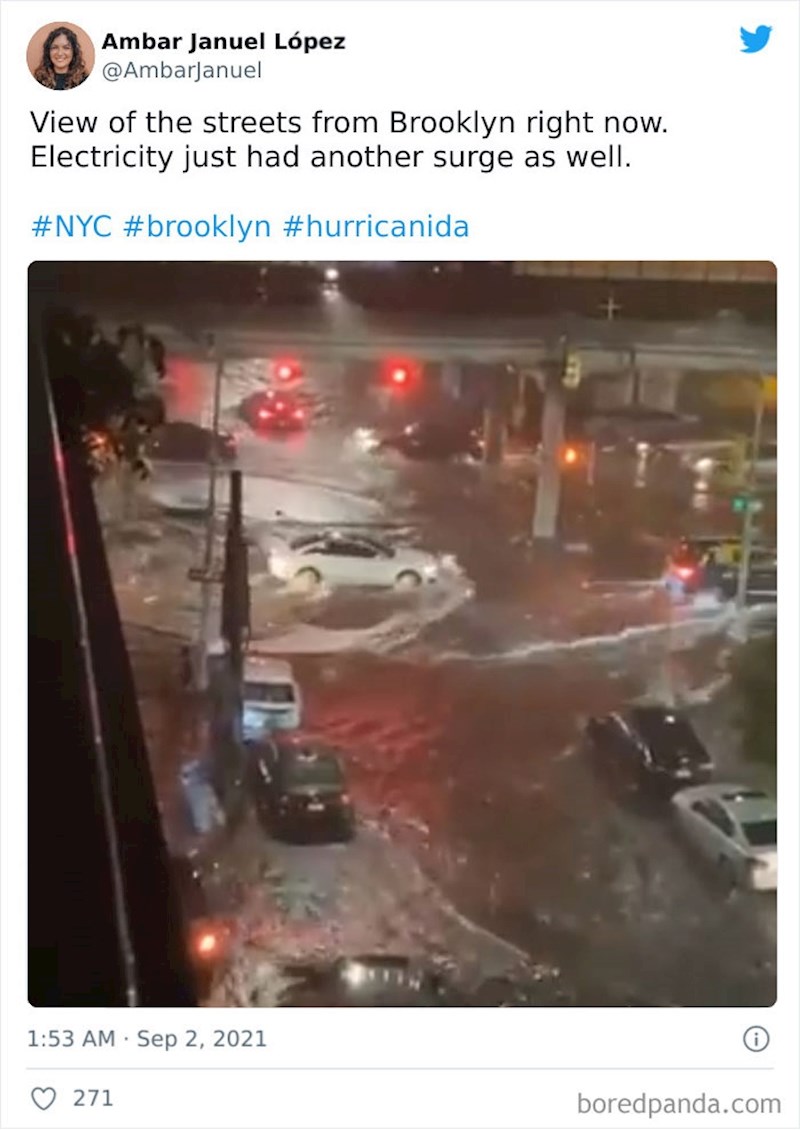Viewport: 800px width, 1130px height.
Task: Open the @AmbarJanuel handle link
Action: coord(182,71)
